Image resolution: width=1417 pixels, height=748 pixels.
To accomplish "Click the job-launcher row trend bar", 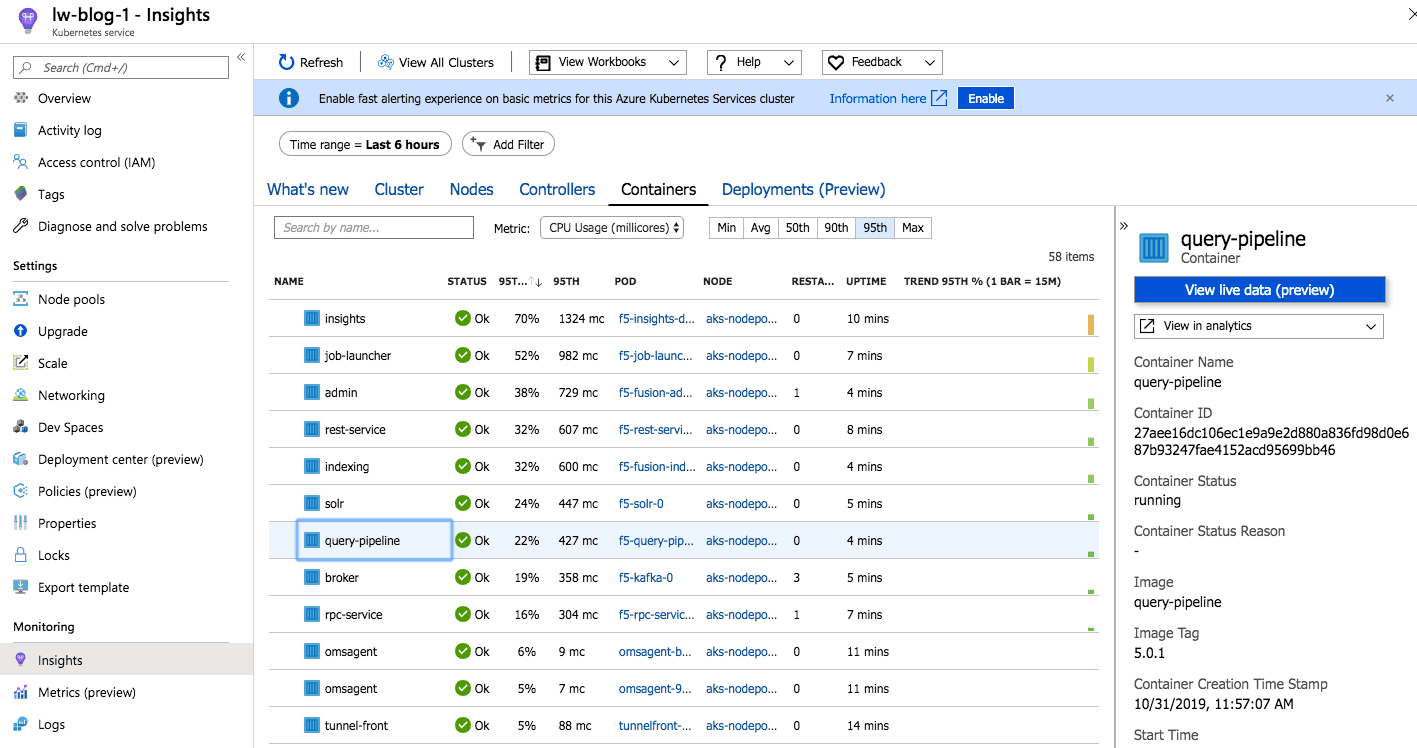I will [x=1091, y=364].
